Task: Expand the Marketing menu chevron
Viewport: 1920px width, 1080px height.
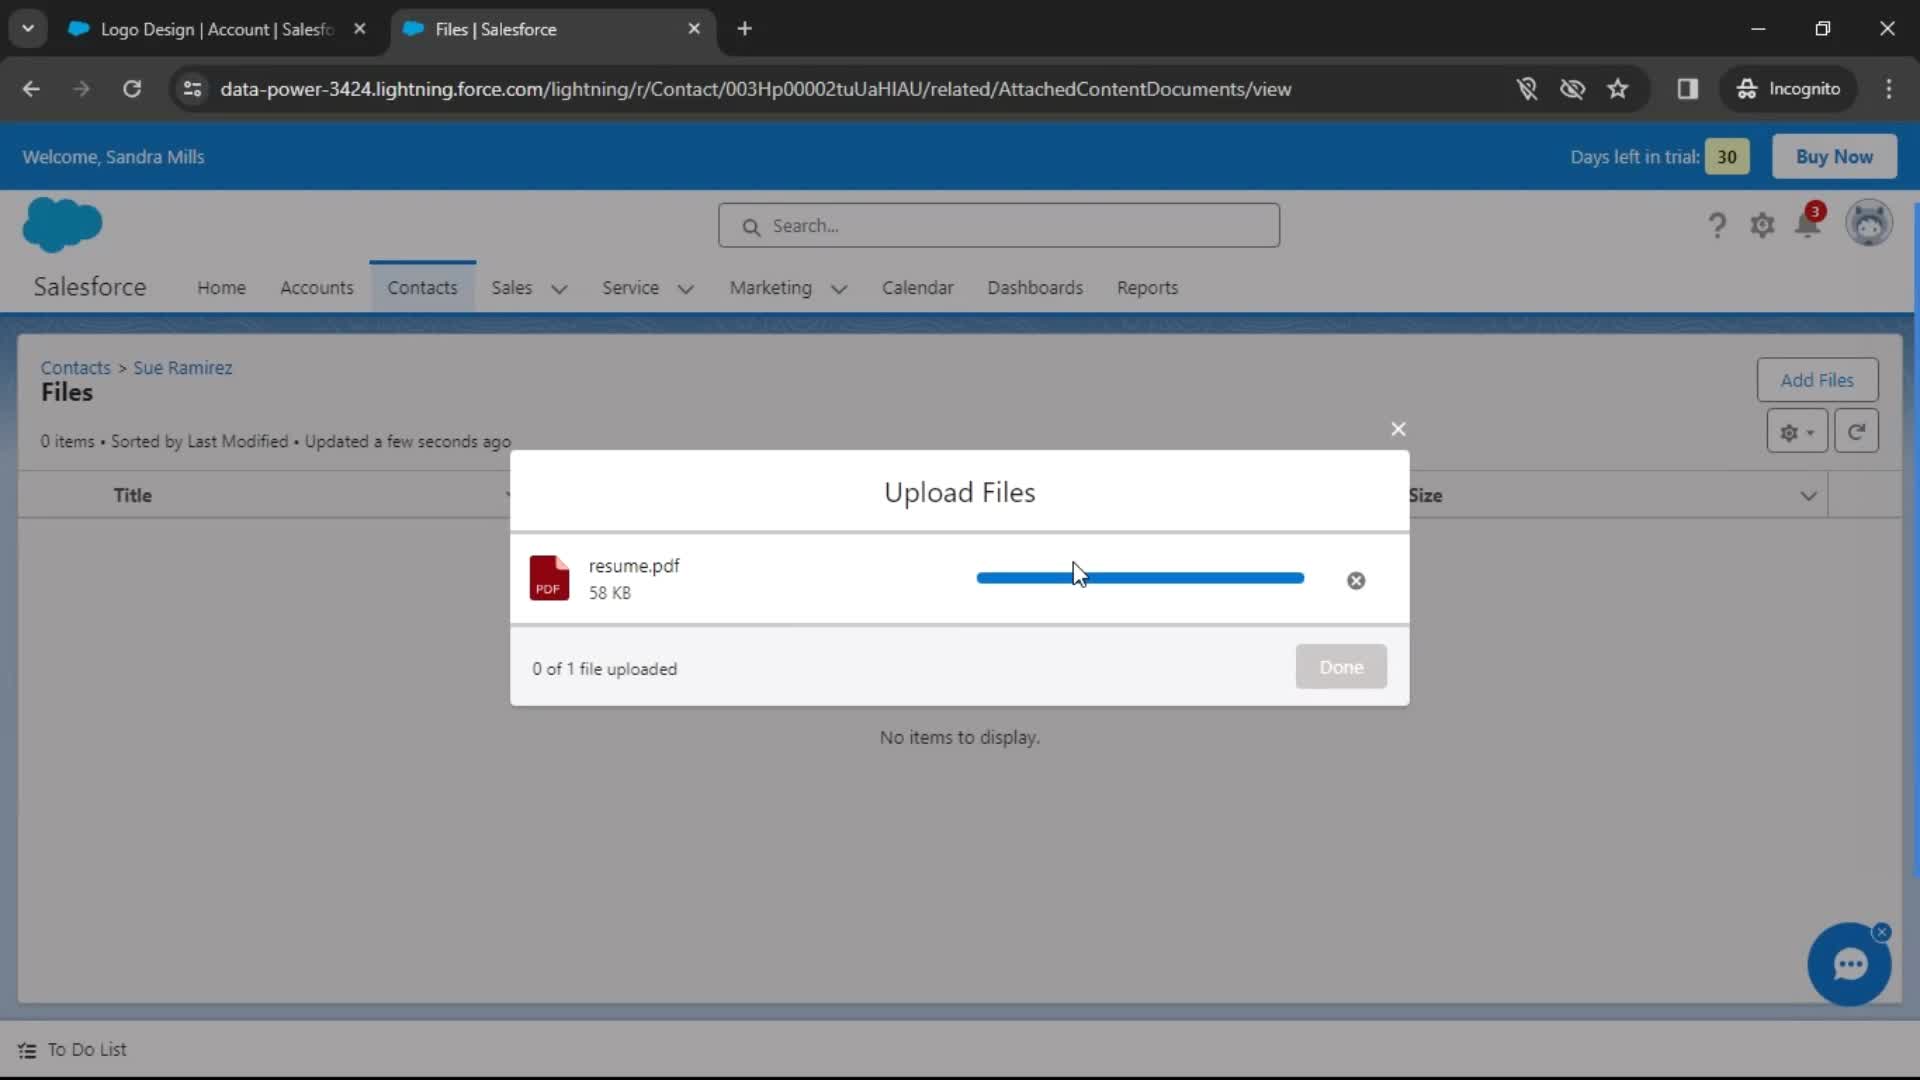Action: pyautogui.click(x=839, y=289)
